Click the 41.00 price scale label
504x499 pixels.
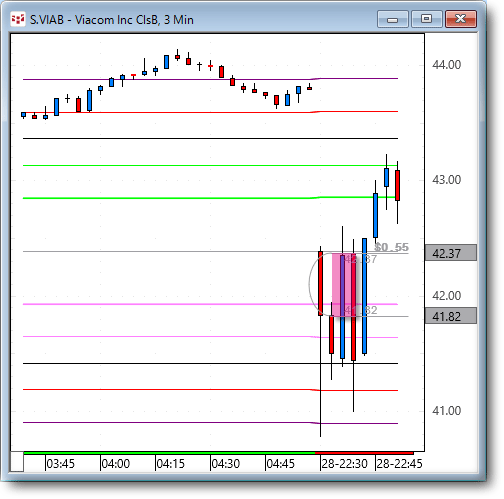coord(447,411)
